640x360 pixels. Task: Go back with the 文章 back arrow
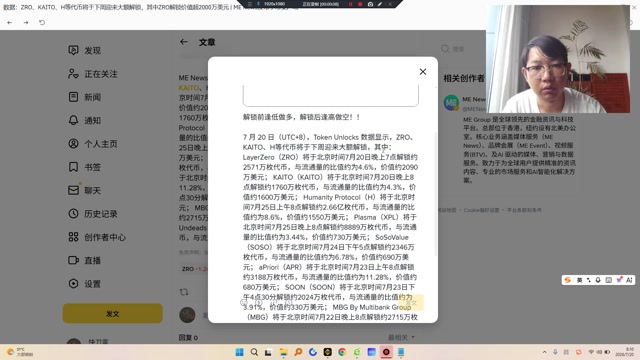tap(184, 42)
